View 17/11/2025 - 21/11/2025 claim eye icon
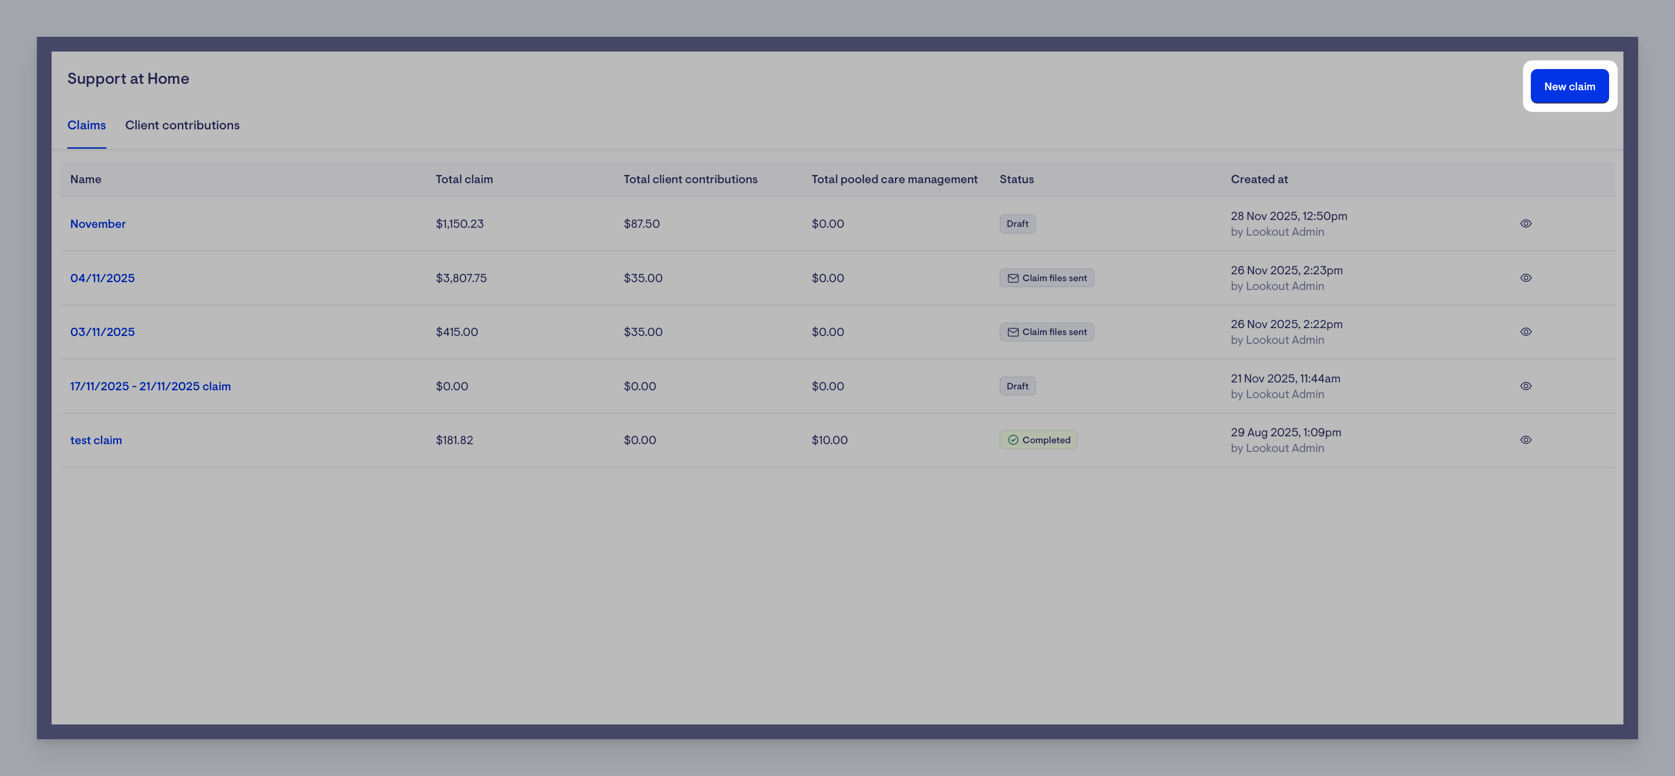This screenshot has width=1675, height=776. tap(1525, 386)
